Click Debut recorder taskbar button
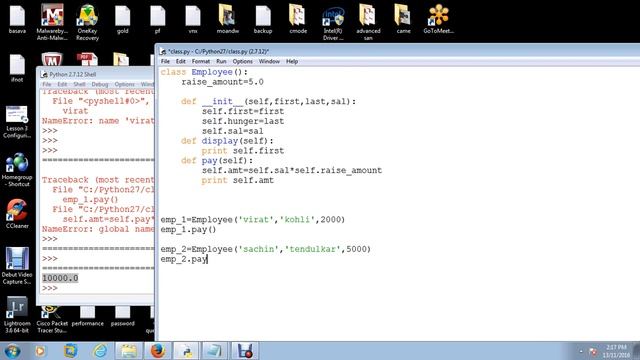The width and height of the screenshot is (640, 360). (x=245, y=351)
